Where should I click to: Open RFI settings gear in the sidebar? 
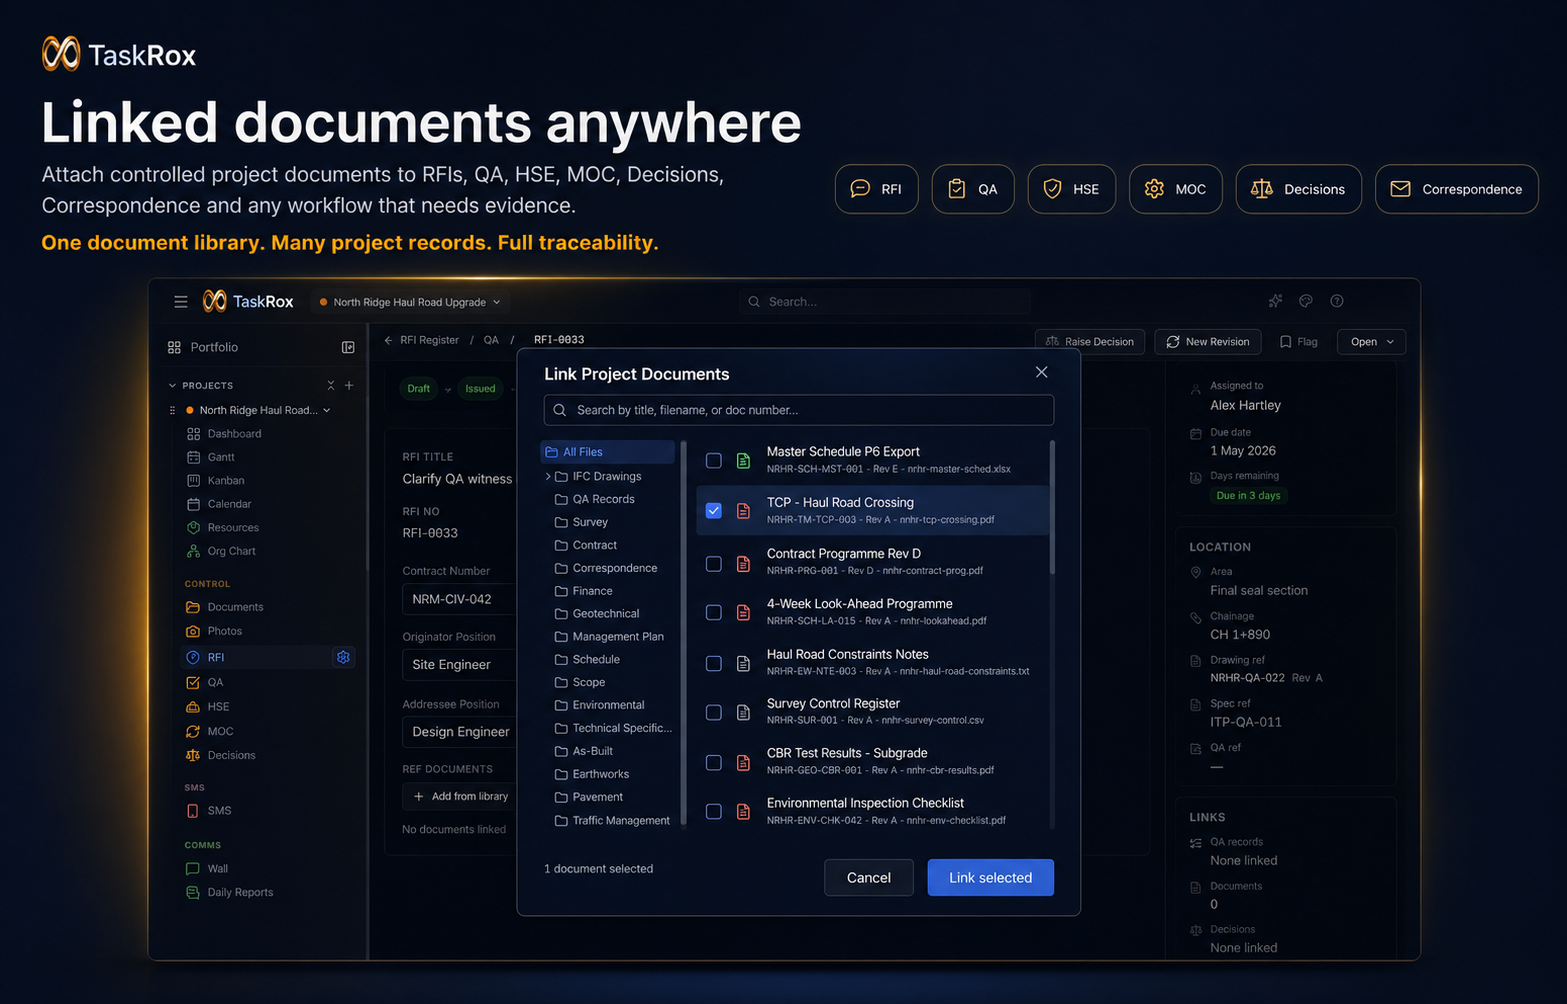click(343, 657)
